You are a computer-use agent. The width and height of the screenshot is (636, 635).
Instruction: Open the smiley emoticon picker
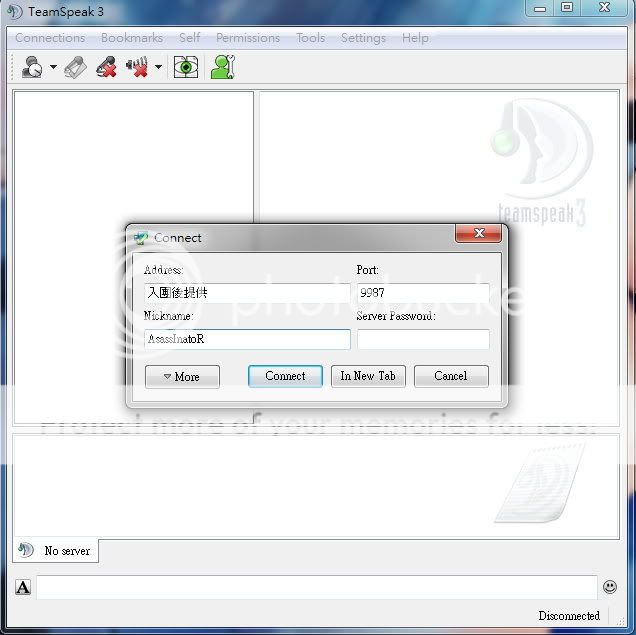coord(610,587)
